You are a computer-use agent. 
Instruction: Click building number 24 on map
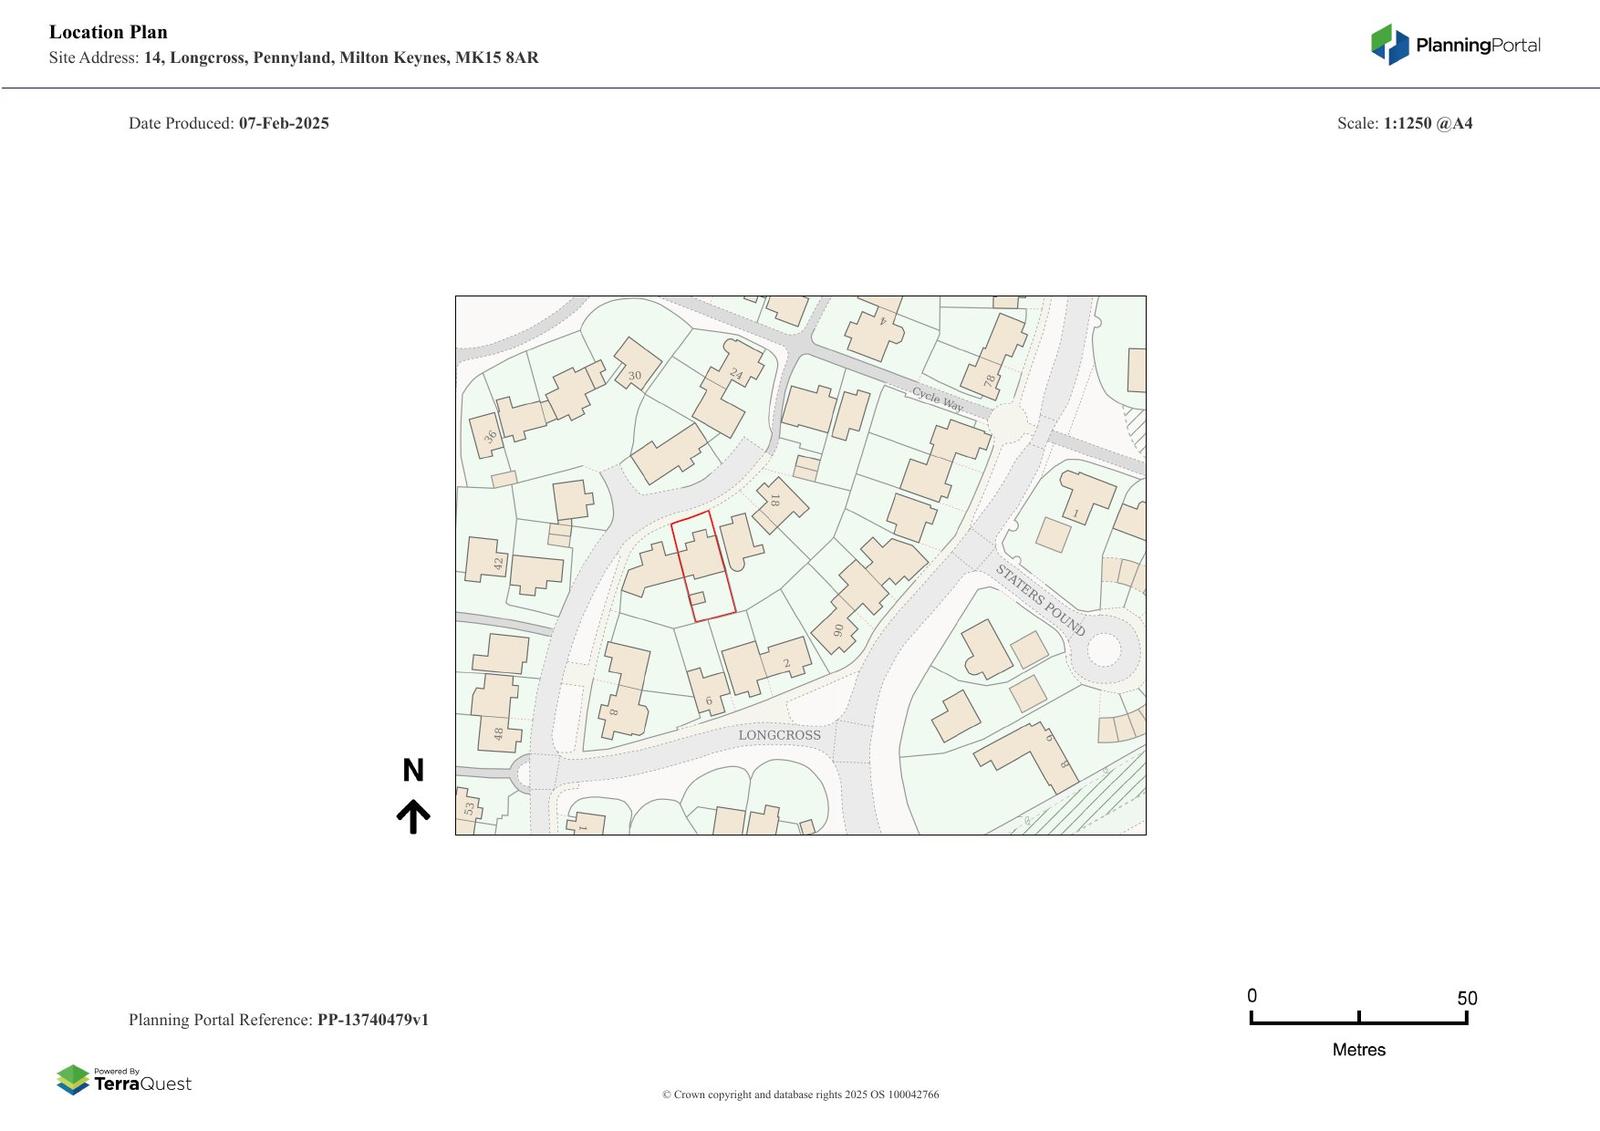pyautogui.click(x=737, y=375)
